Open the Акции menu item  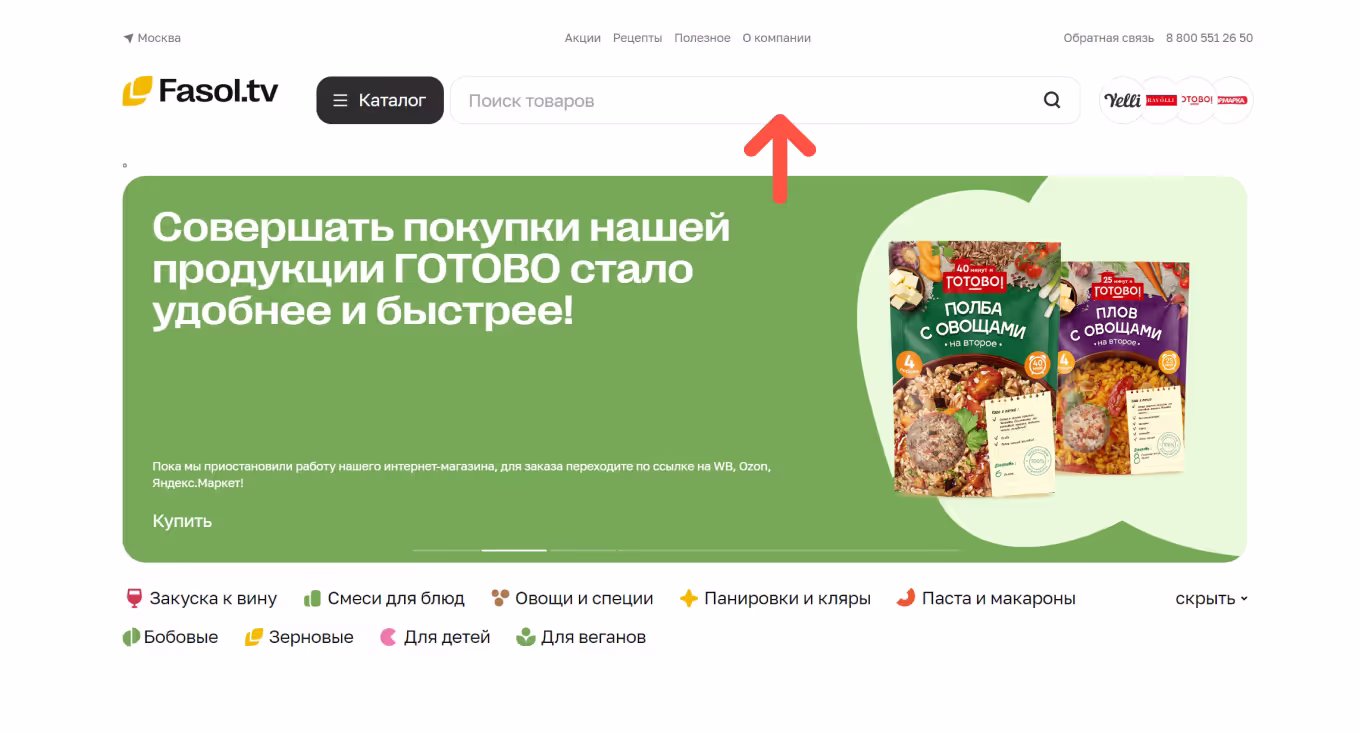[583, 38]
